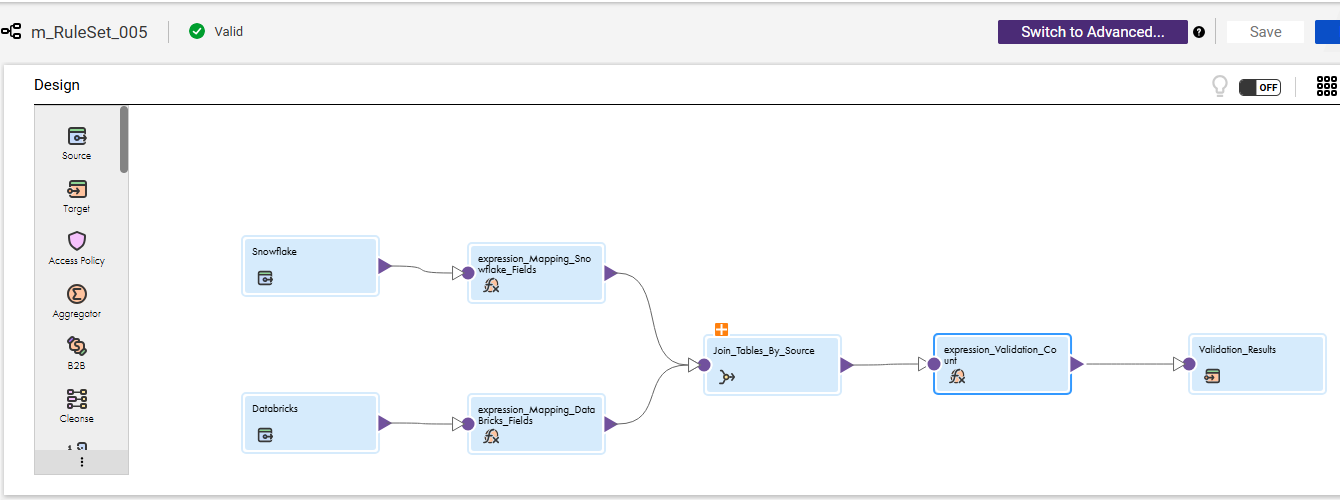Click the expression icon in expression_Mapping_Snowflake_Fields
1340x500 pixels.
[x=491, y=285]
